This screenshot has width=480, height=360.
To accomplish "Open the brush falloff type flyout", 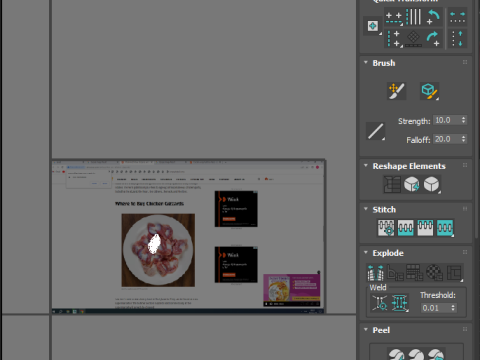I will [375, 131].
